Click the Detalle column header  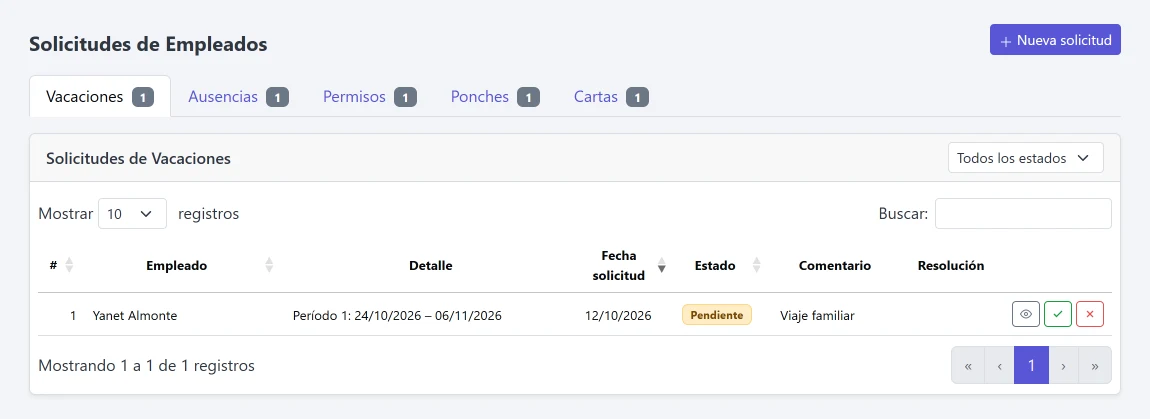coord(431,266)
